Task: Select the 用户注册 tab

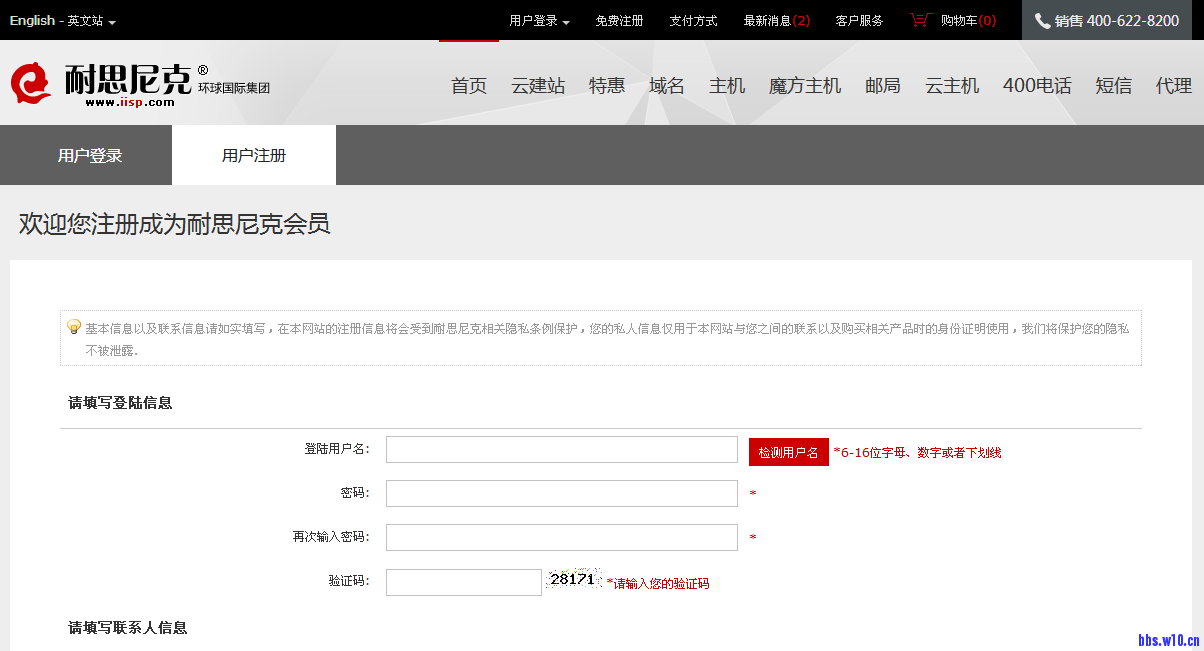Action: click(254, 155)
